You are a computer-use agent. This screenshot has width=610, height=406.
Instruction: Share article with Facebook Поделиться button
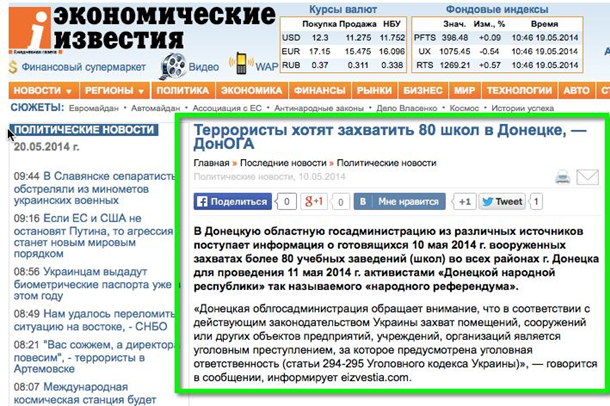(232, 201)
